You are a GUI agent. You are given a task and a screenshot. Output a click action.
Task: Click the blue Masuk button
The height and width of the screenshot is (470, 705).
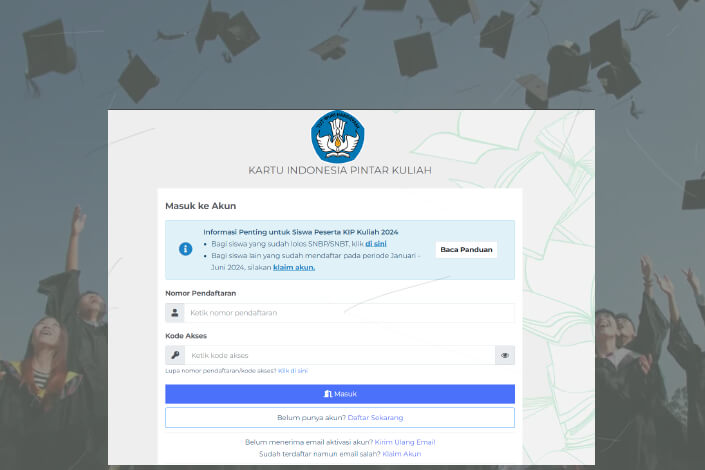(340, 394)
